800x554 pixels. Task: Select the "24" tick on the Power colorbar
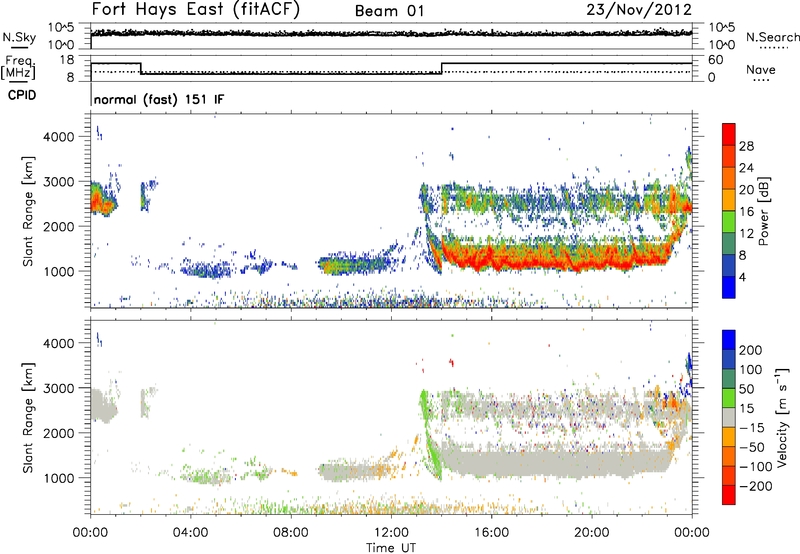coord(746,168)
